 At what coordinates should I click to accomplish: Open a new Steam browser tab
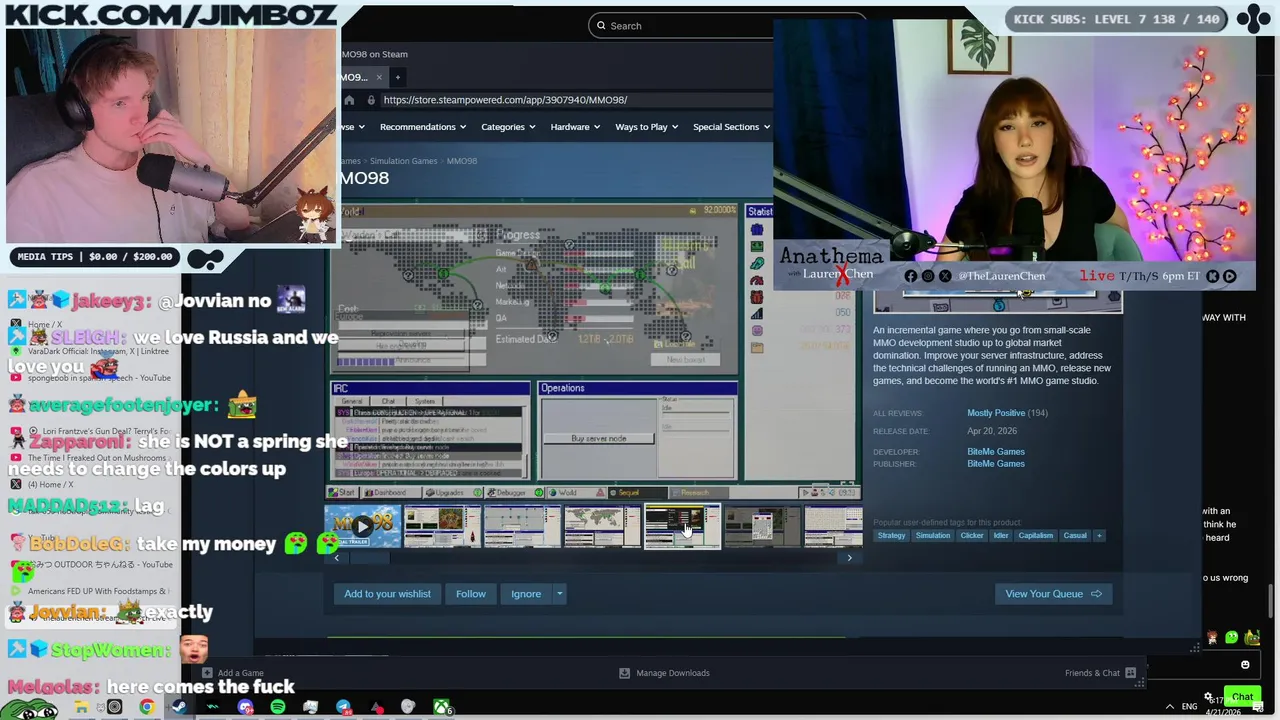point(397,77)
